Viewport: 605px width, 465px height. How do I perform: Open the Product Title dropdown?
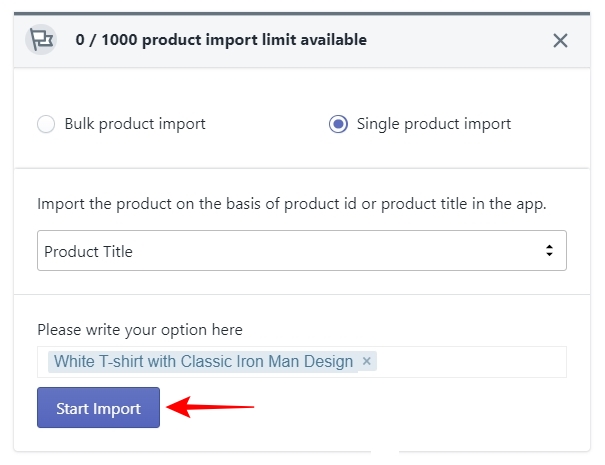pos(302,250)
